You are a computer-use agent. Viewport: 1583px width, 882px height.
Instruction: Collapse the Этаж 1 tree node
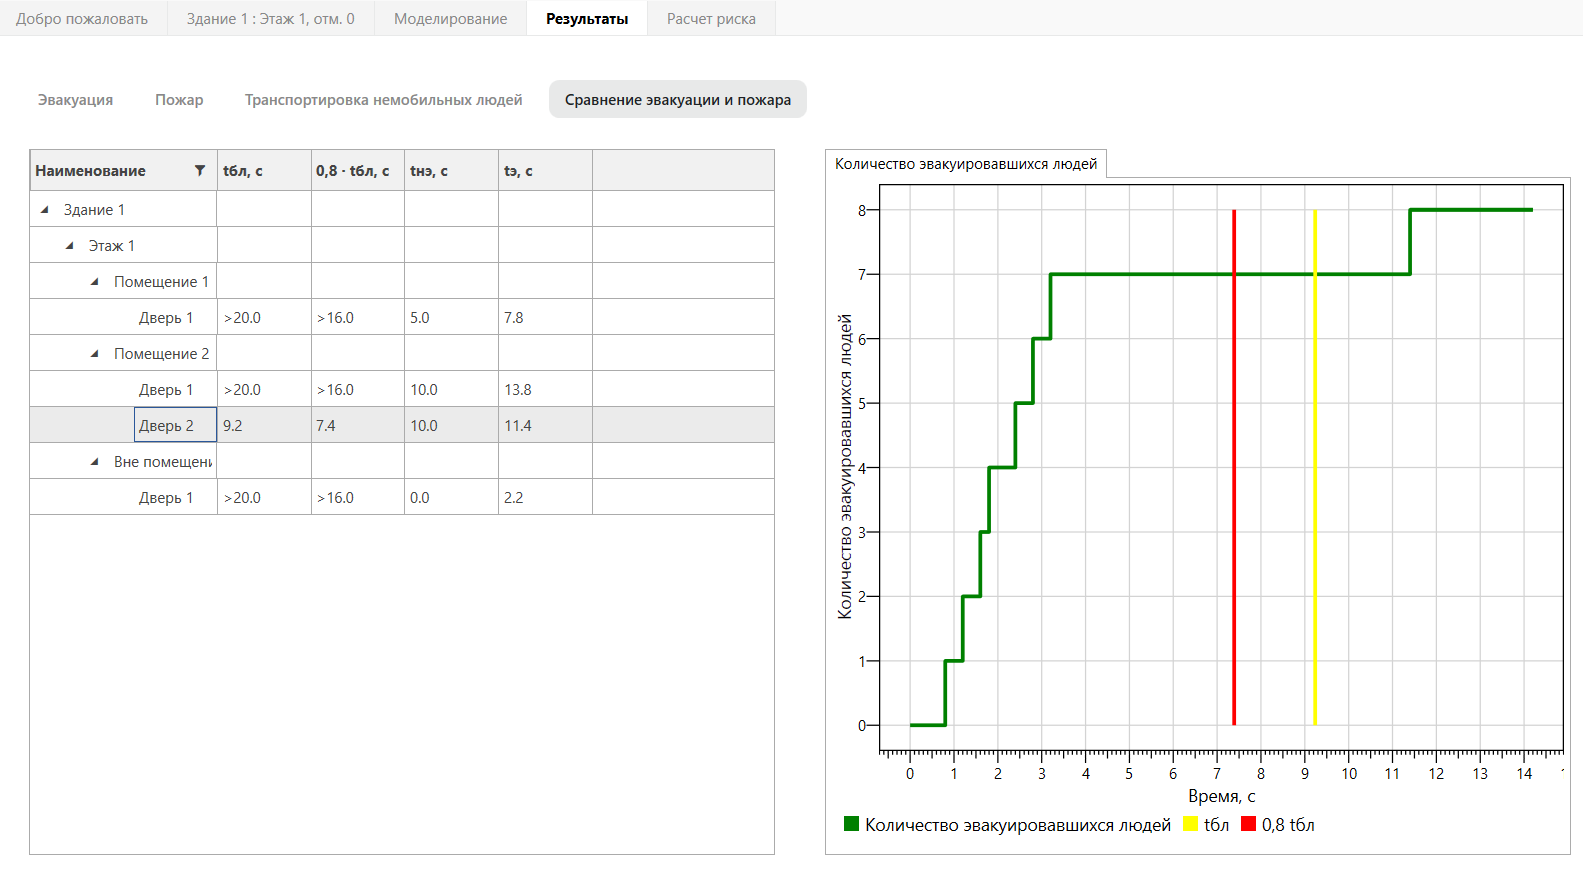(x=69, y=246)
